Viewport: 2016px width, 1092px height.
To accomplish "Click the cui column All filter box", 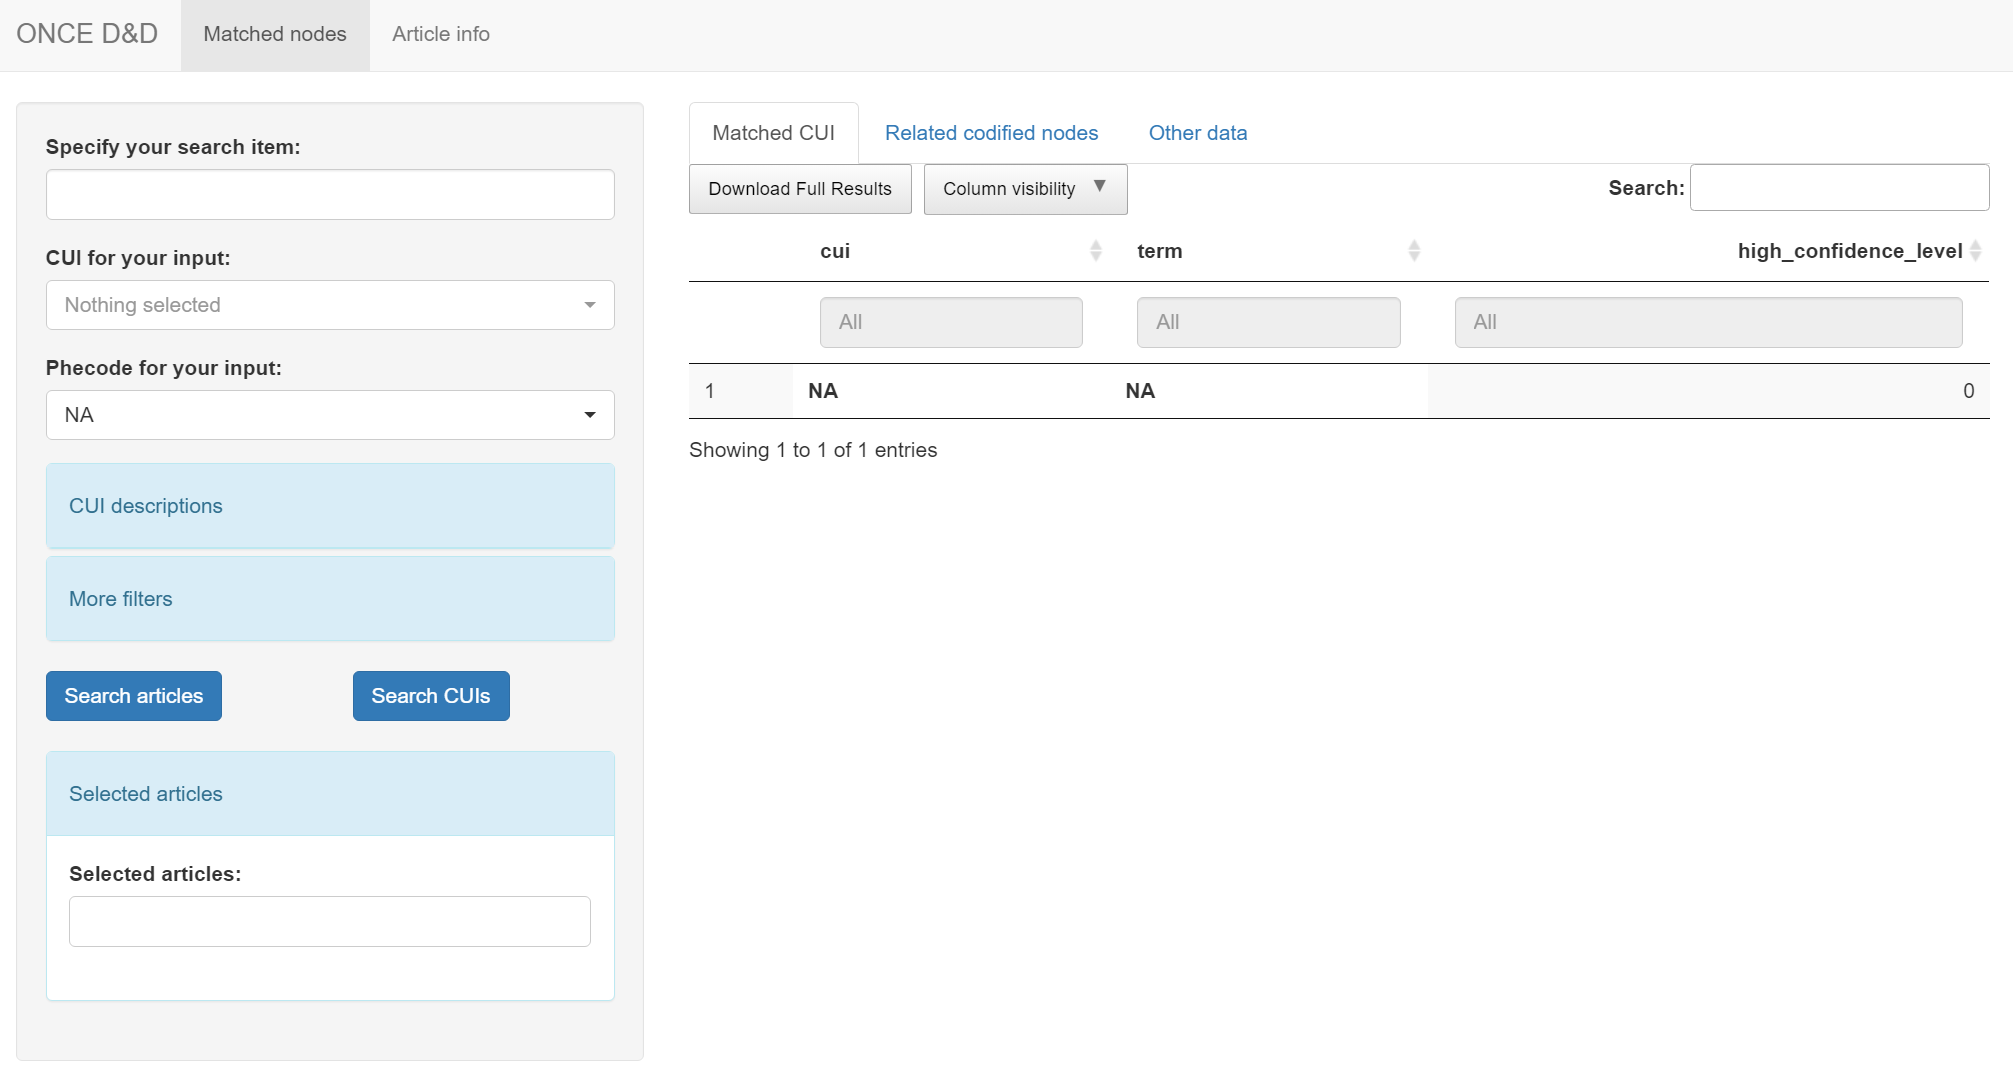I will pos(950,322).
